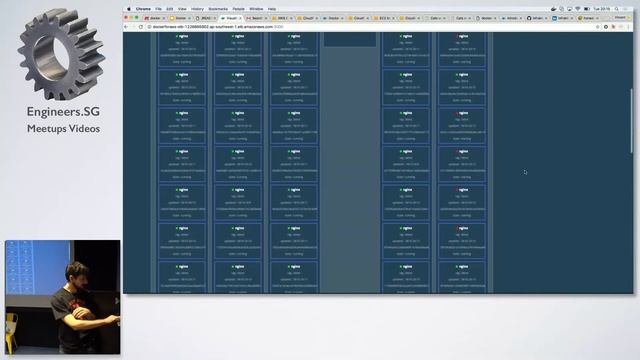Open the Wi-Fi status menu
This screenshot has height=360, width=640.
tap(578, 9)
